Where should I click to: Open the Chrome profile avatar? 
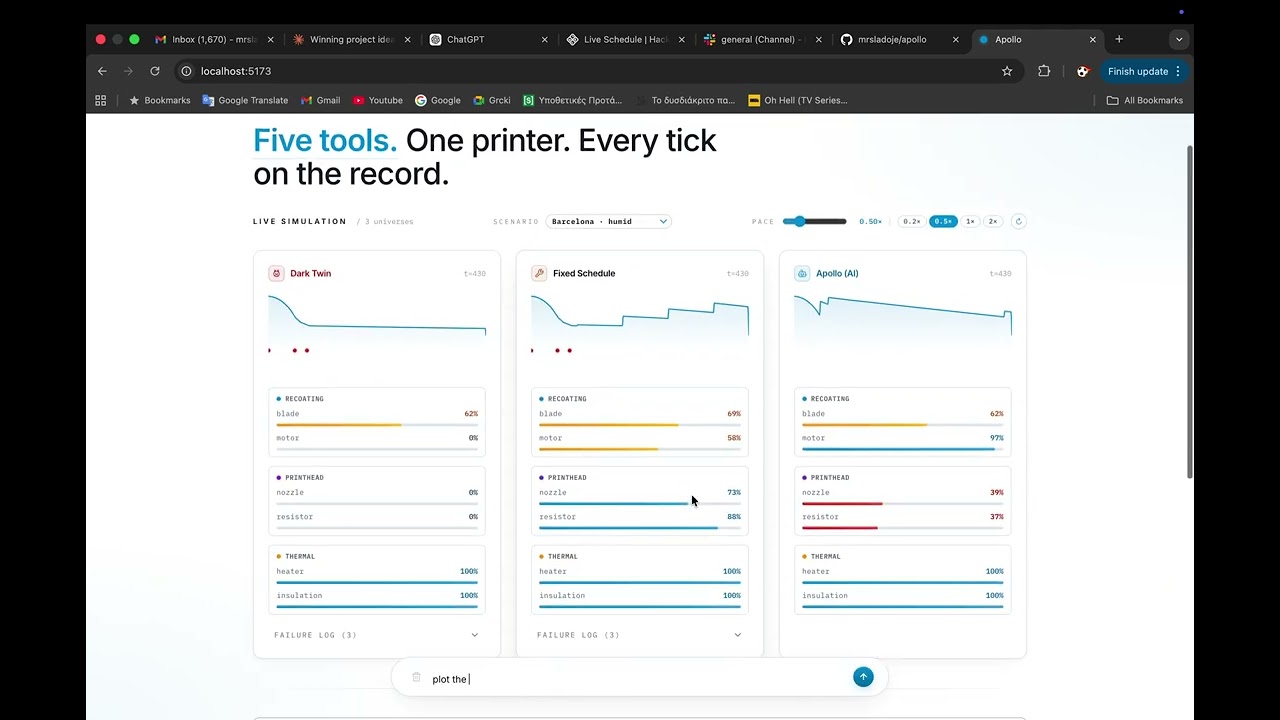click(x=1082, y=71)
